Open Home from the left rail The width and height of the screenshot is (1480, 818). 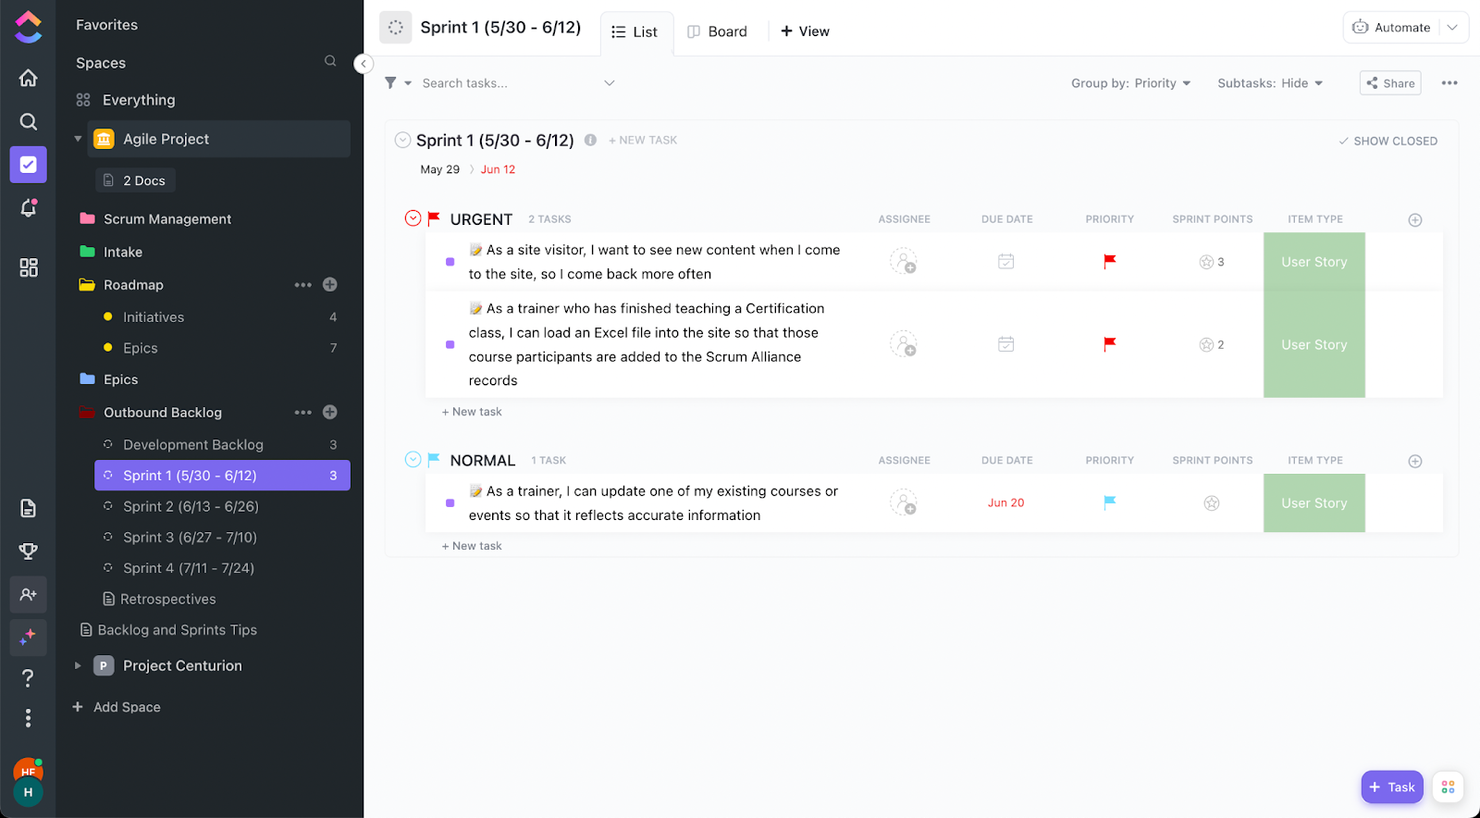(28, 78)
